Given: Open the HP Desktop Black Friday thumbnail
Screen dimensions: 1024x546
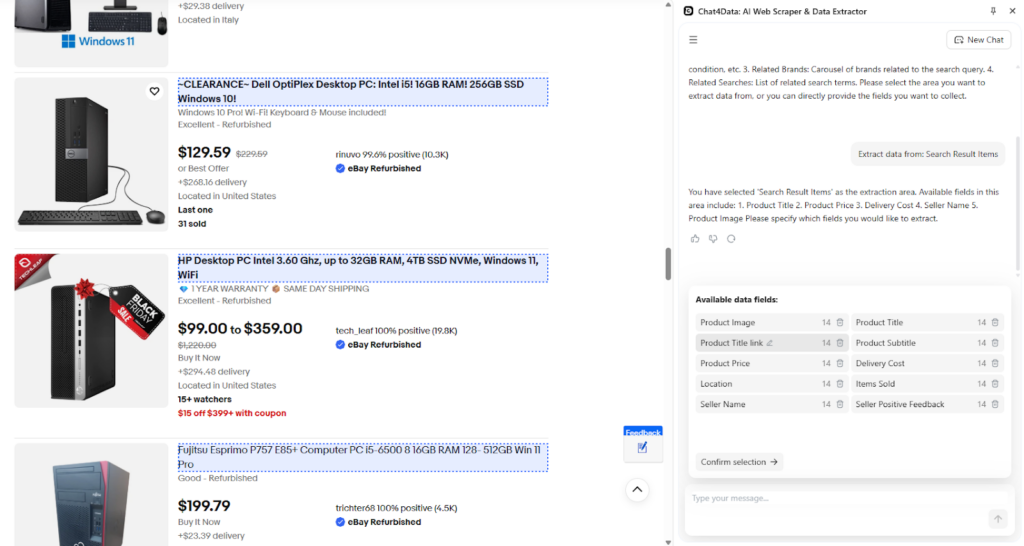Looking at the screenshot, I should (91, 330).
